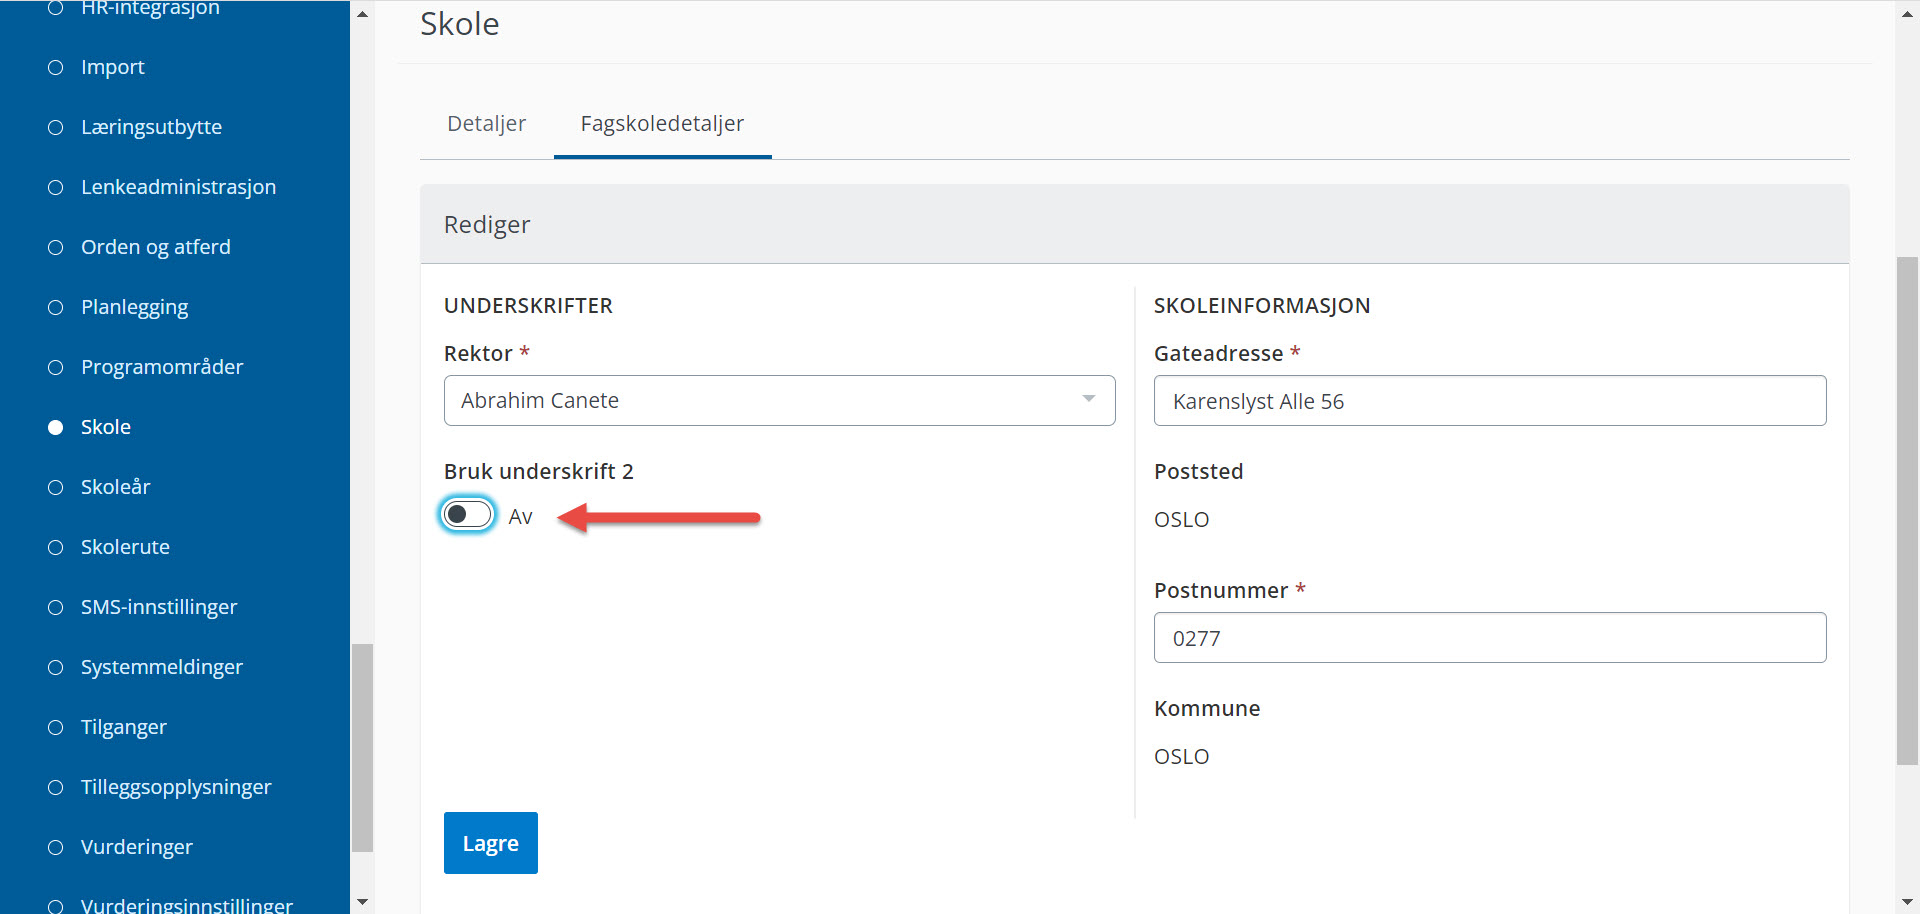Switch to the Detaljer tab

click(486, 124)
